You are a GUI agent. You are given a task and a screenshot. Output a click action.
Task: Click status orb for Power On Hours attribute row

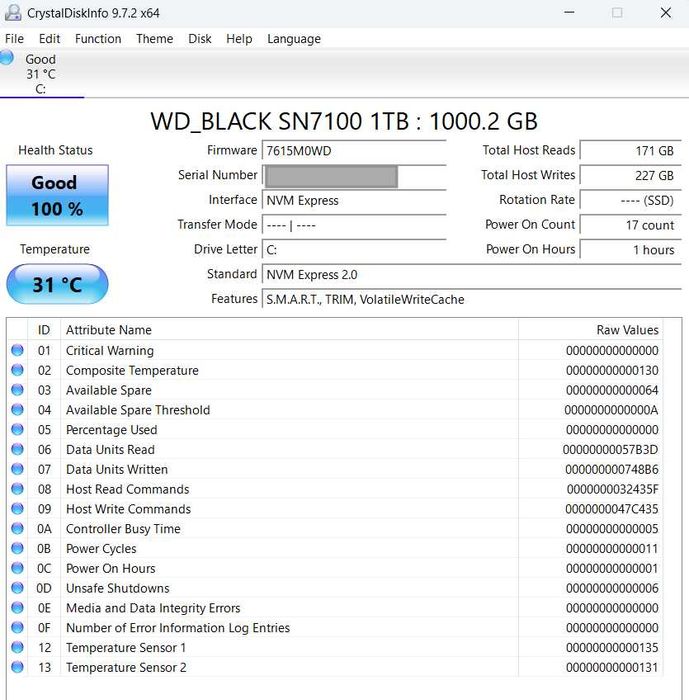pos(17,568)
